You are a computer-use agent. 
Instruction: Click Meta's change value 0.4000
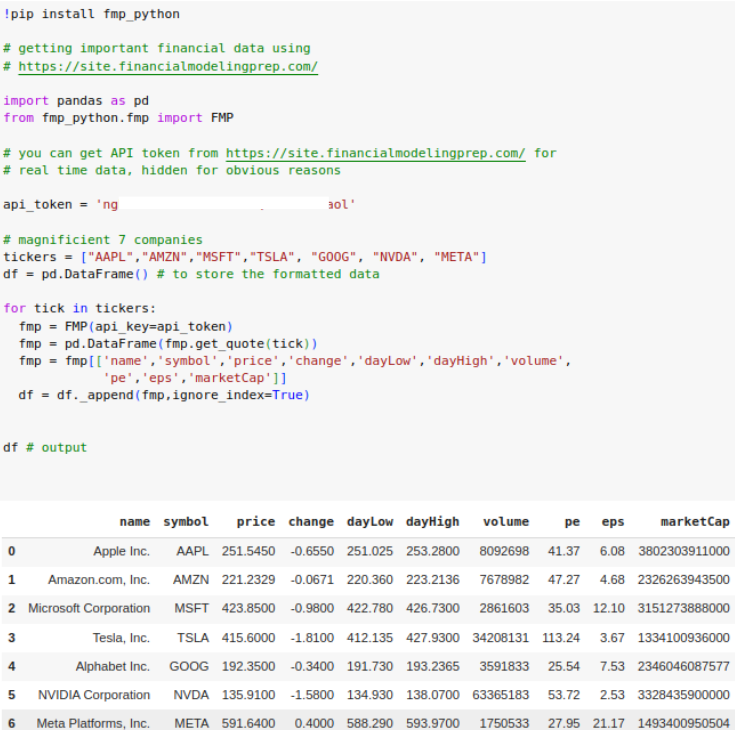point(314,723)
